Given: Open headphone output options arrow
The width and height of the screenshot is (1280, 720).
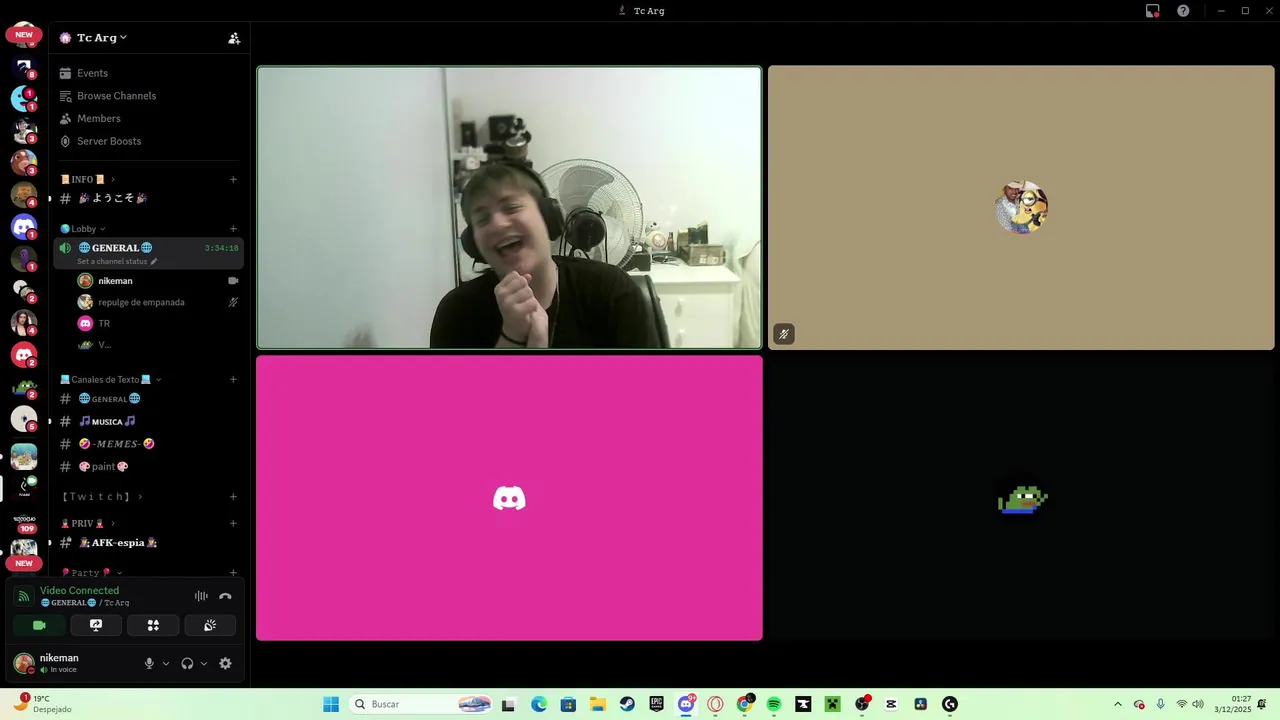Looking at the screenshot, I should point(204,663).
